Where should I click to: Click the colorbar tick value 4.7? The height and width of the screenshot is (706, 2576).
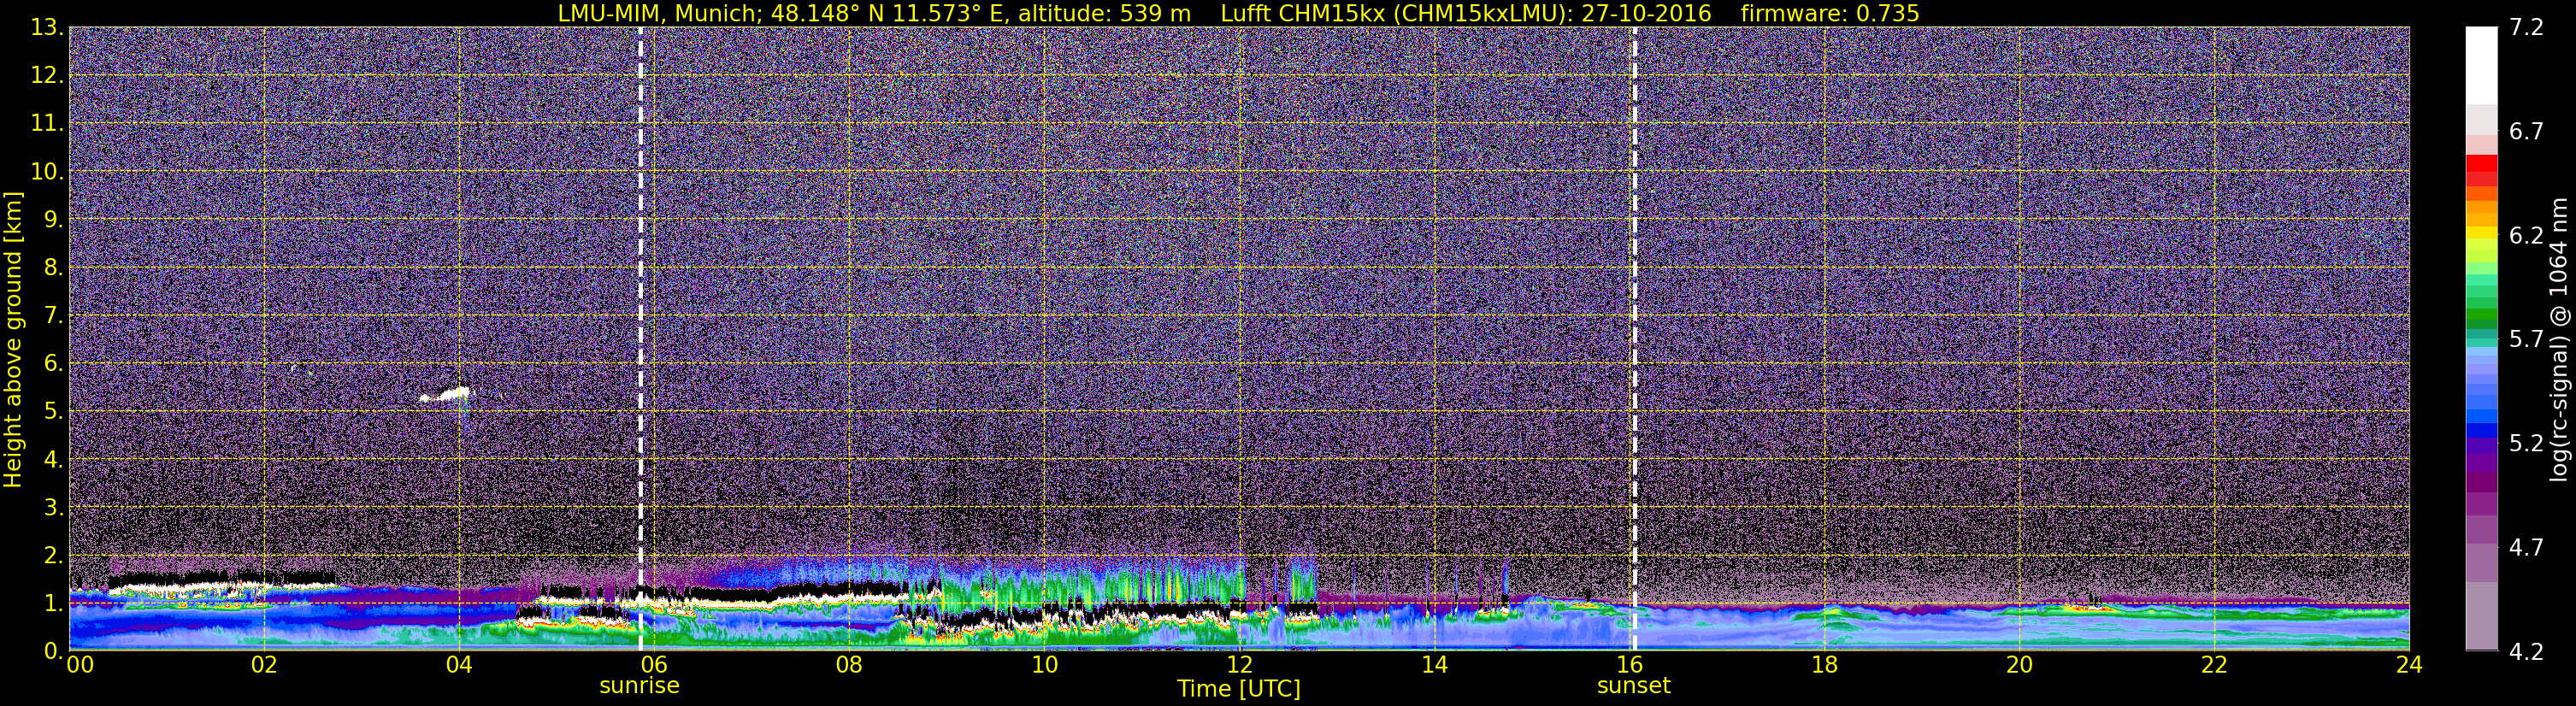pyautogui.click(x=2526, y=547)
